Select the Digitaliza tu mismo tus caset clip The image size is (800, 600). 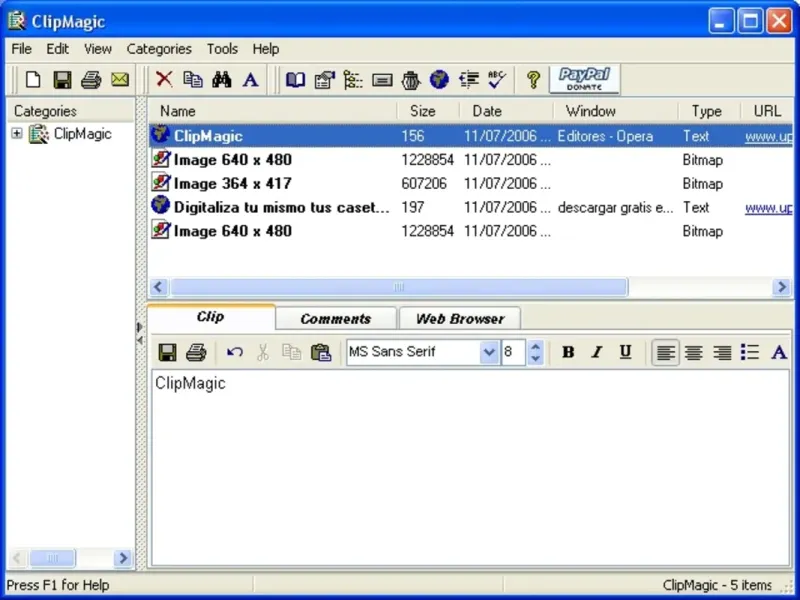(470, 207)
